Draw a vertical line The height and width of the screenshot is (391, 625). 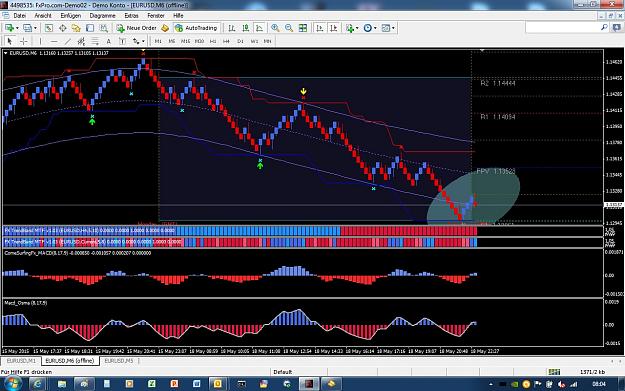click(40, 41)
